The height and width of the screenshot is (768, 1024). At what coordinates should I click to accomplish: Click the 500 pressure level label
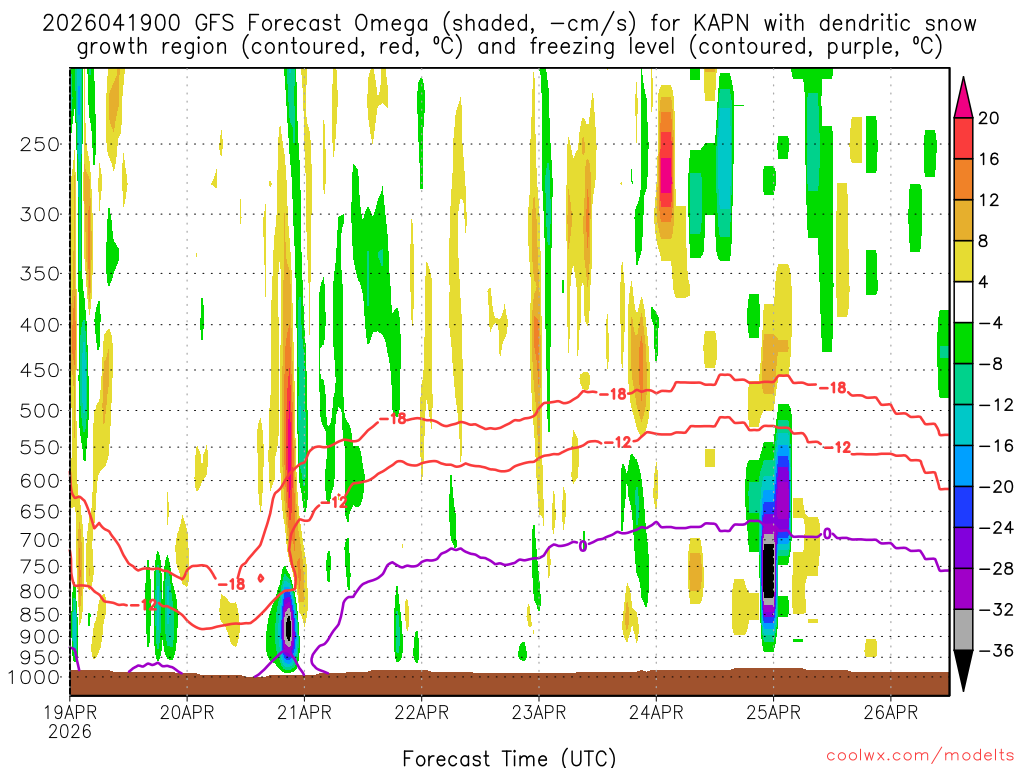pyautogui.click(x=40, y=411)
